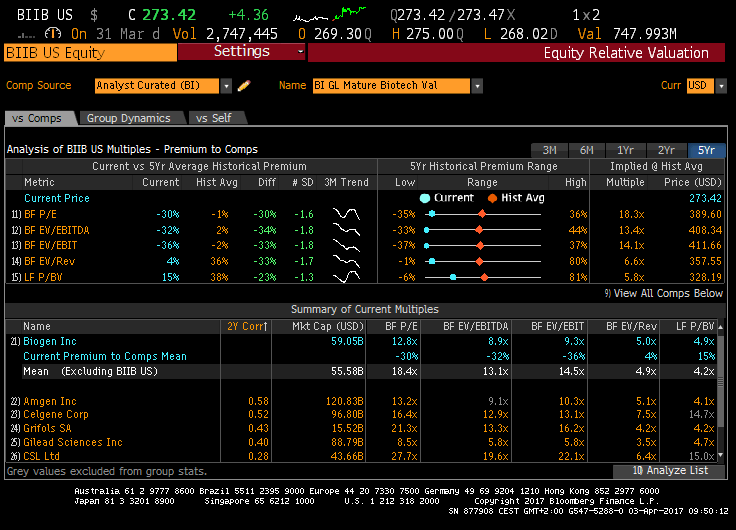Open the Name comp list dropdown arrow
This screenshot has width=736, height=530.
(477, 86)
